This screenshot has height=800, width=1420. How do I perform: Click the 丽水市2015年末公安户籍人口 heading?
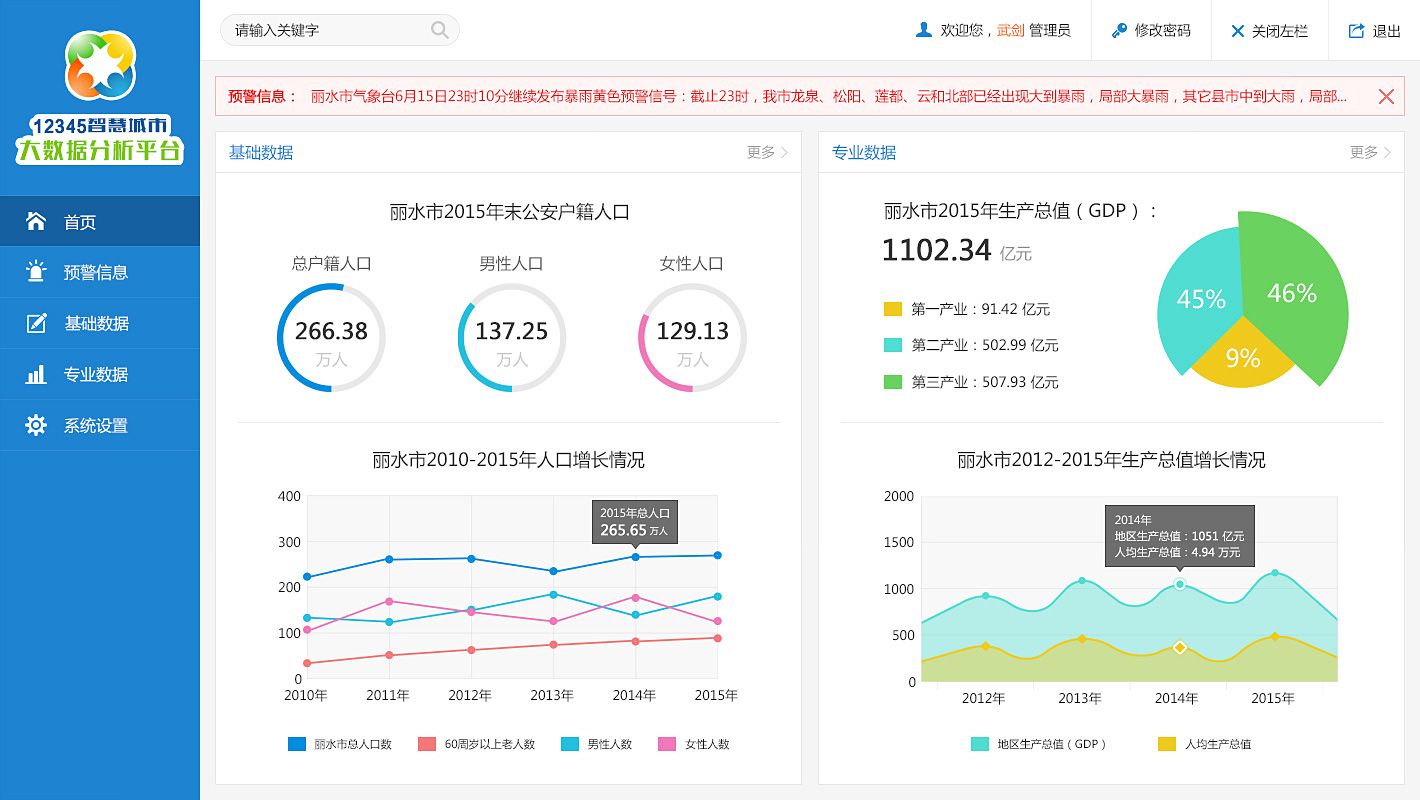pyautogui.click(x=509, y=212)
